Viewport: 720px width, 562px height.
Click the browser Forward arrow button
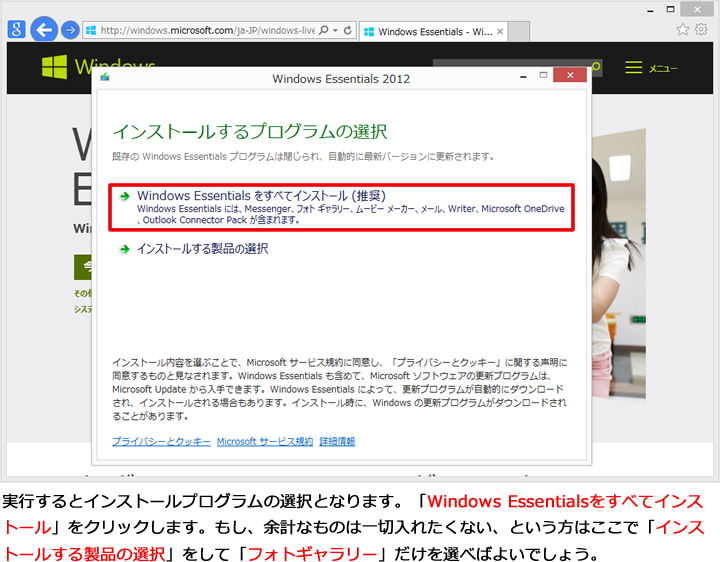coord(70,30)
